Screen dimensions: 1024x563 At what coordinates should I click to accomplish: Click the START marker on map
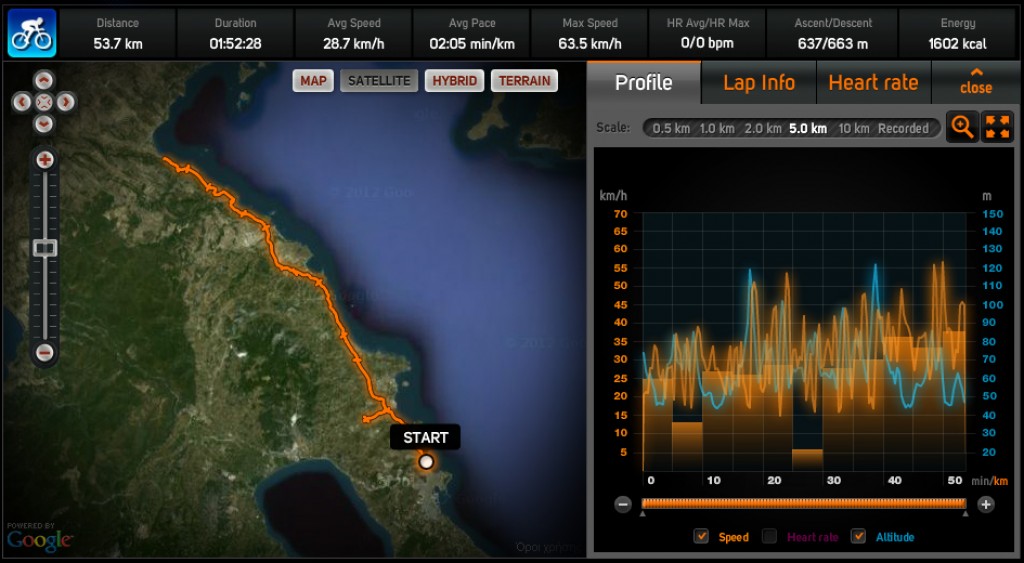[x=425, y=438]
